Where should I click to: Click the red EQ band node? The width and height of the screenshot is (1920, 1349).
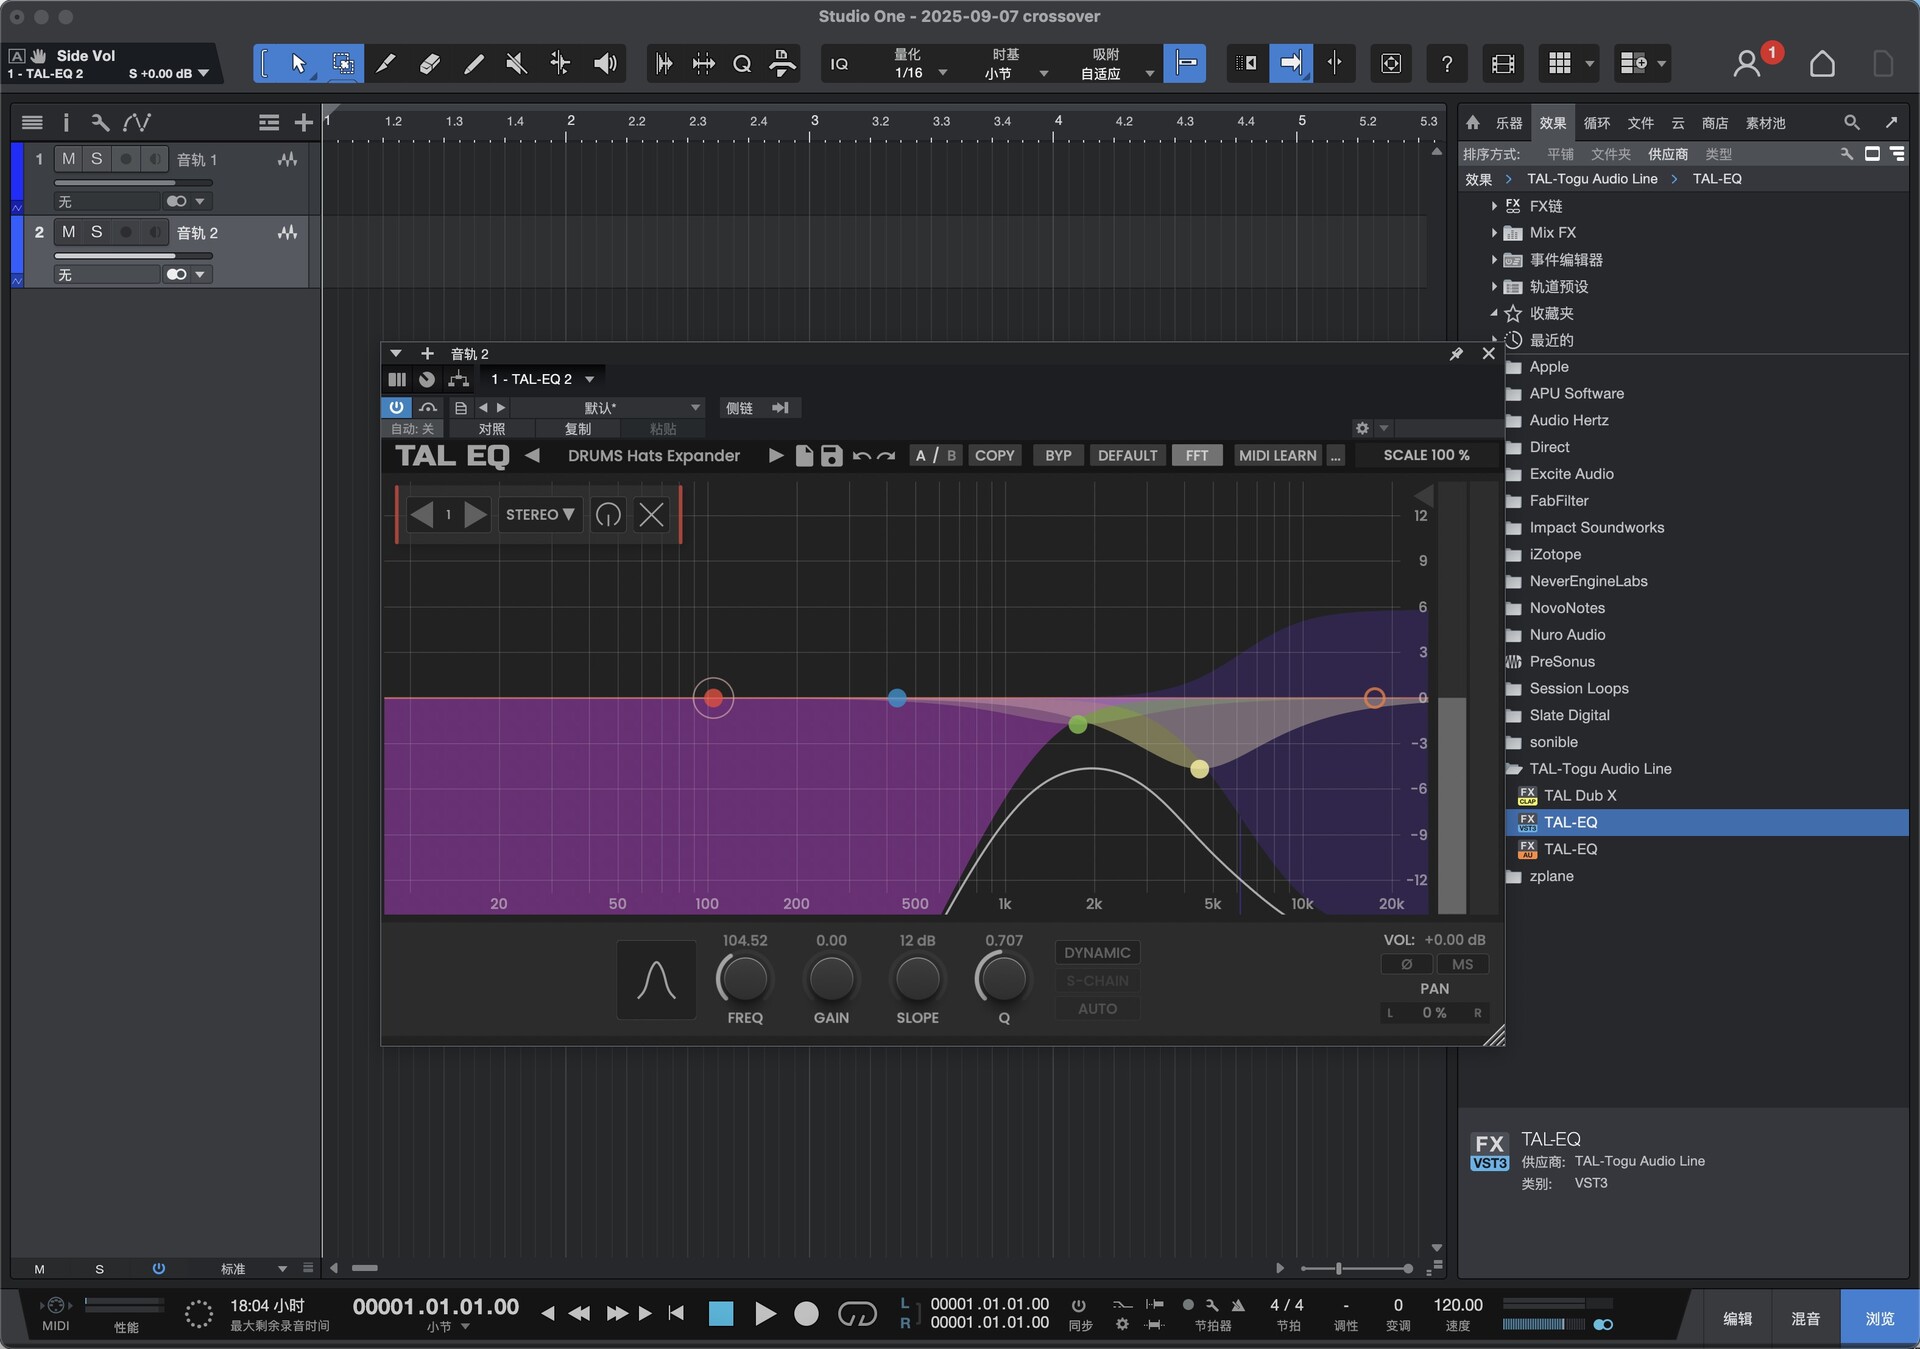point(713,698)
